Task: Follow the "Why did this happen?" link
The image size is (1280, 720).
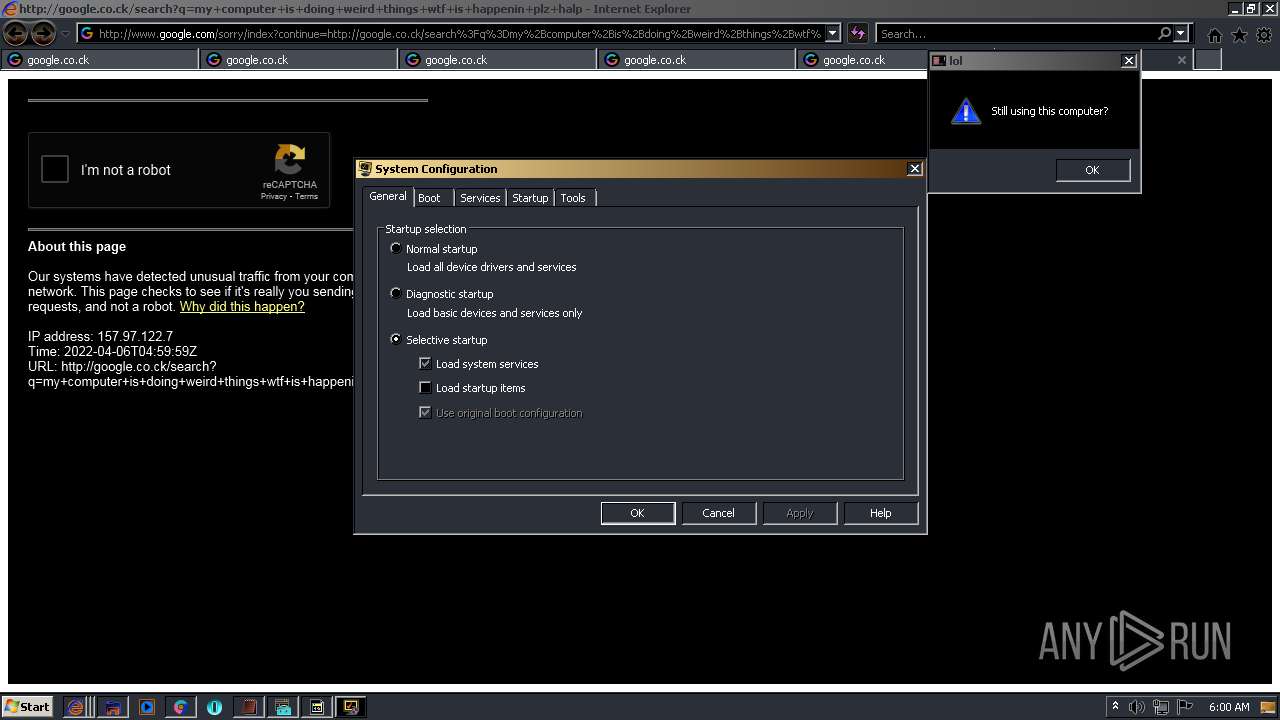Action: tap(242, 307)
